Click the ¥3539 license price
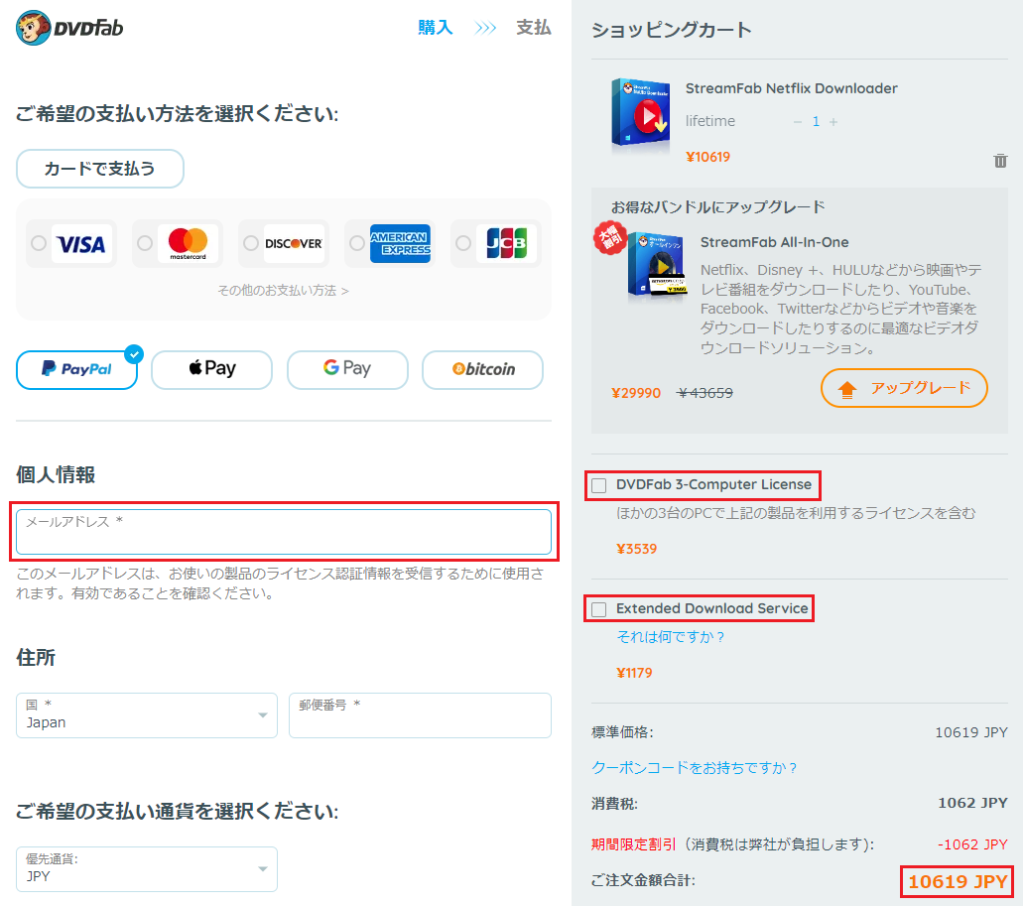Viewport: 1024px width, 906px height. tap(637, 549)
